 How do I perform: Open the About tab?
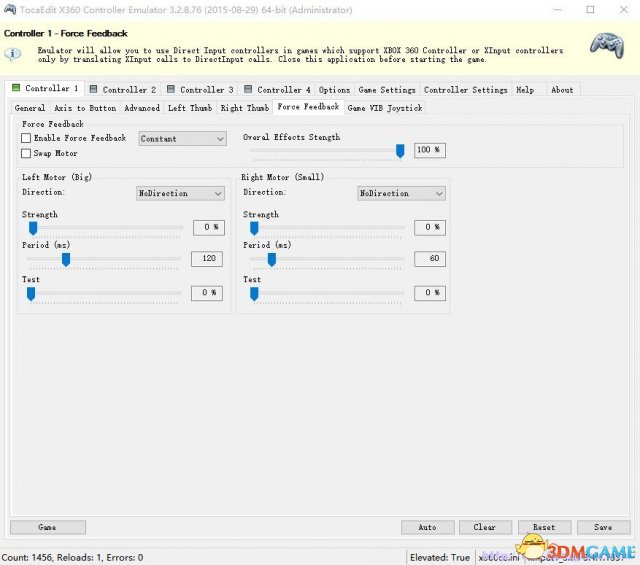[x=562, y=89]
